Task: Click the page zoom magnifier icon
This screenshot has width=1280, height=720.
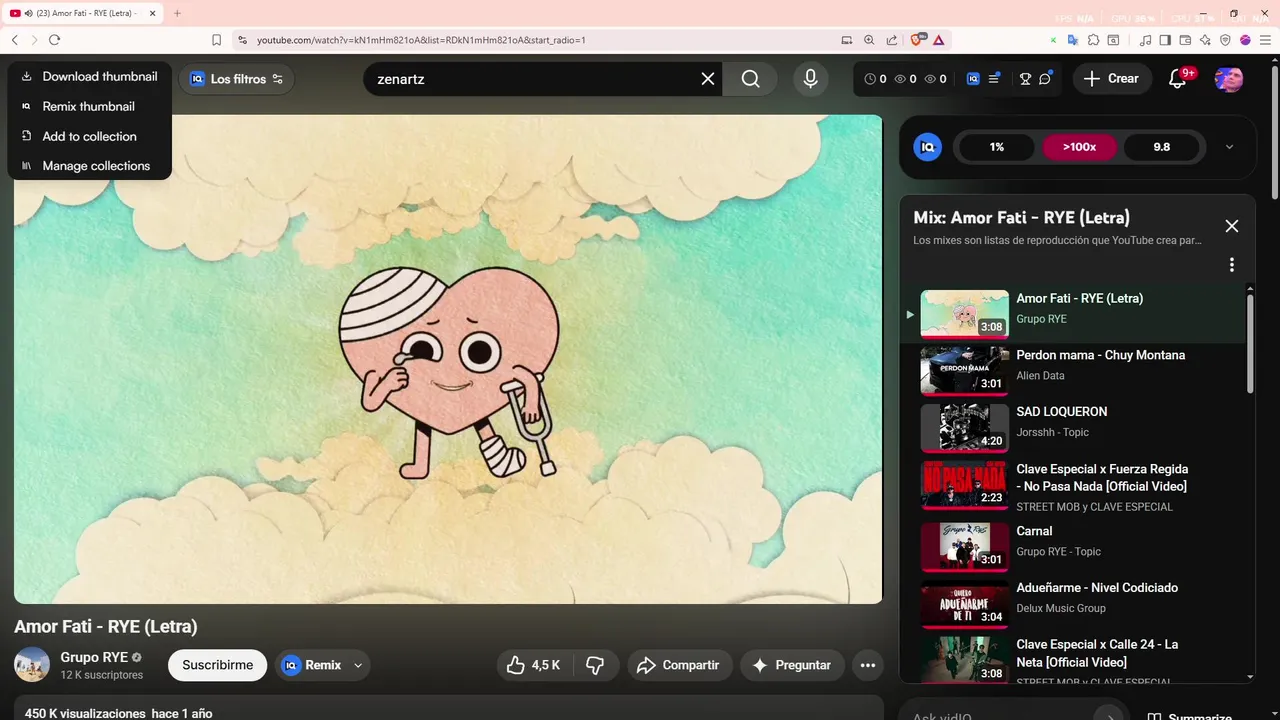Action: tap(869, 40)
